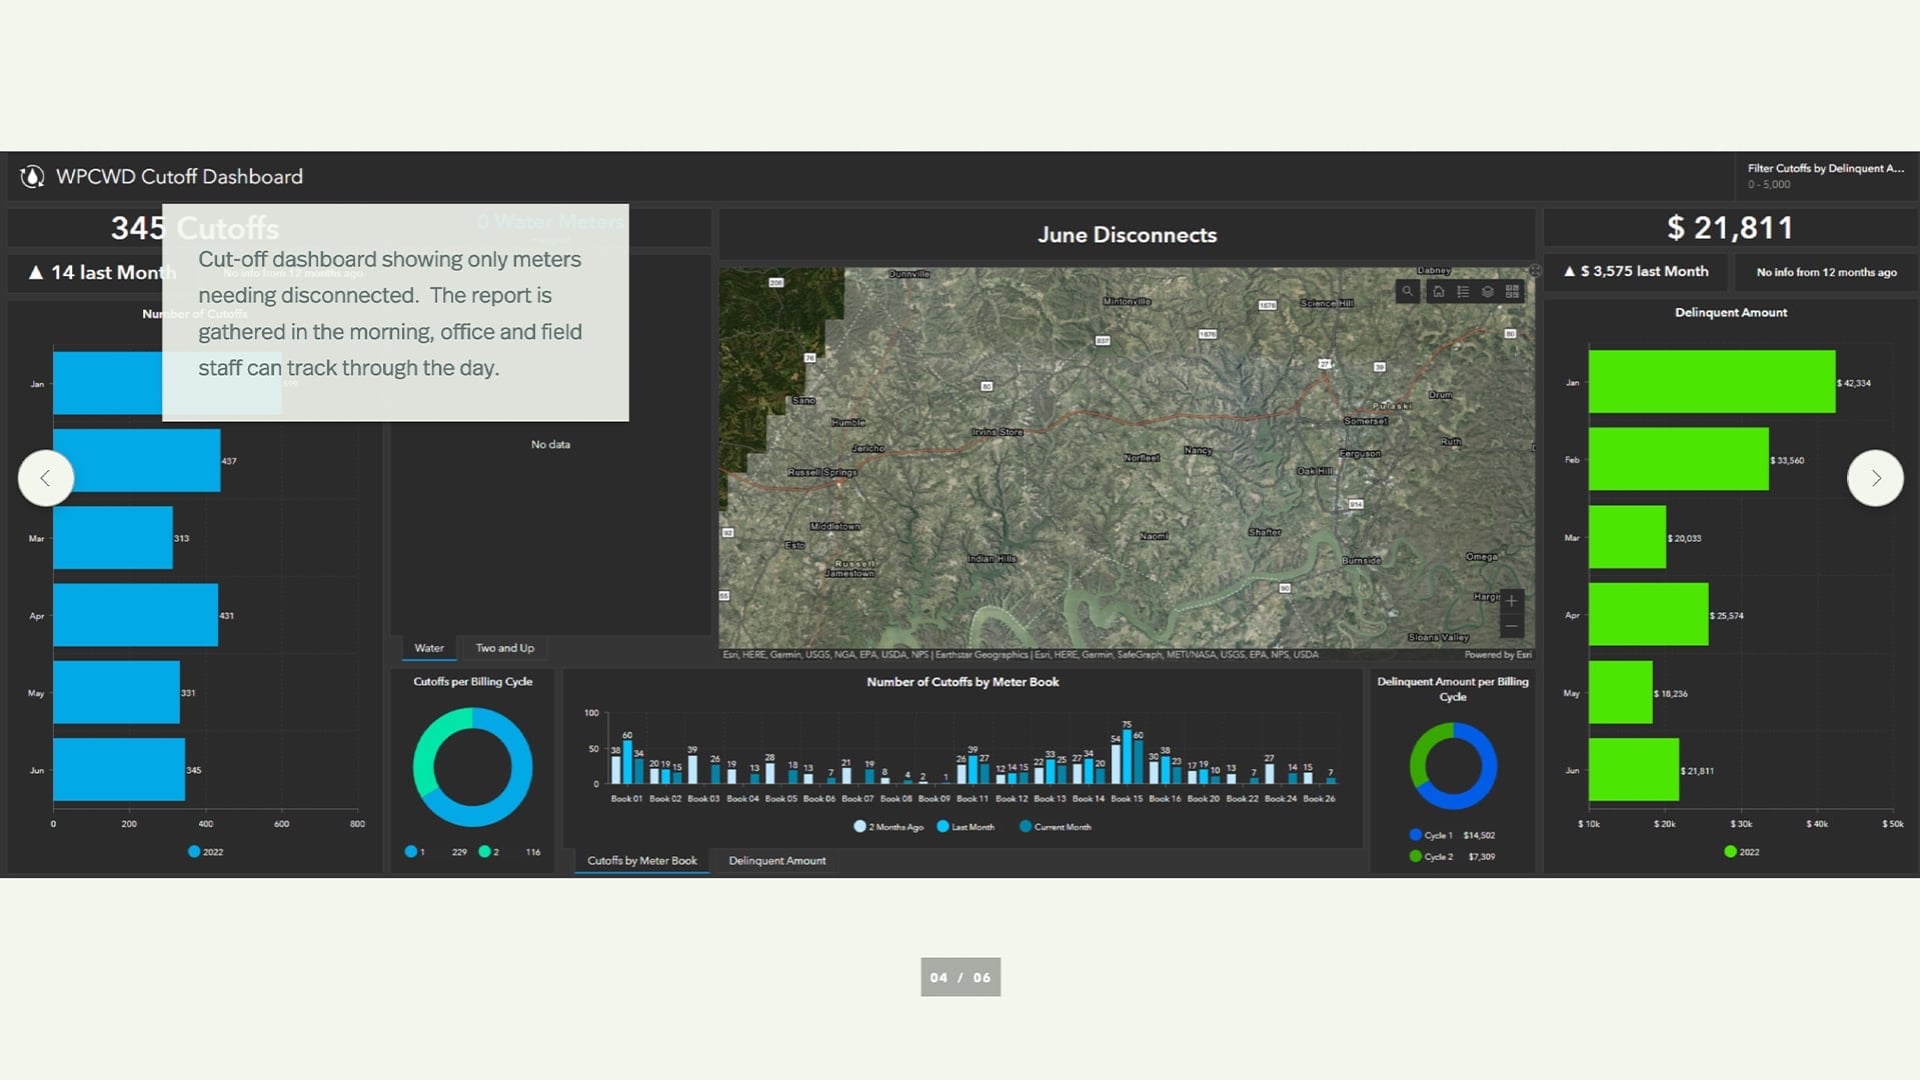Click the 04 / 06 slide counter

coord(960,977)
